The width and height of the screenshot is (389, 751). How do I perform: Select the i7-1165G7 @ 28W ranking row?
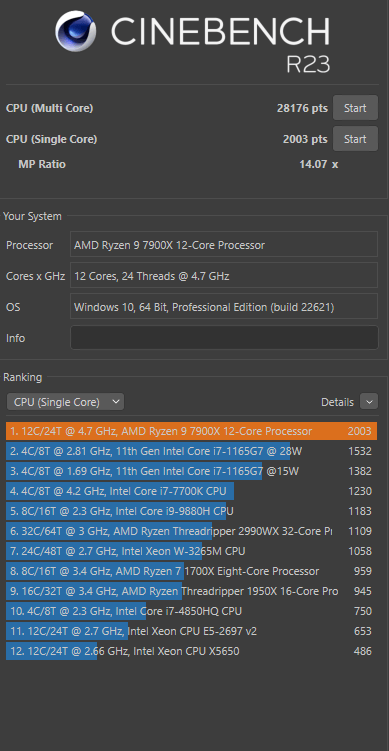pyautogui.click(x=192, y=451)
